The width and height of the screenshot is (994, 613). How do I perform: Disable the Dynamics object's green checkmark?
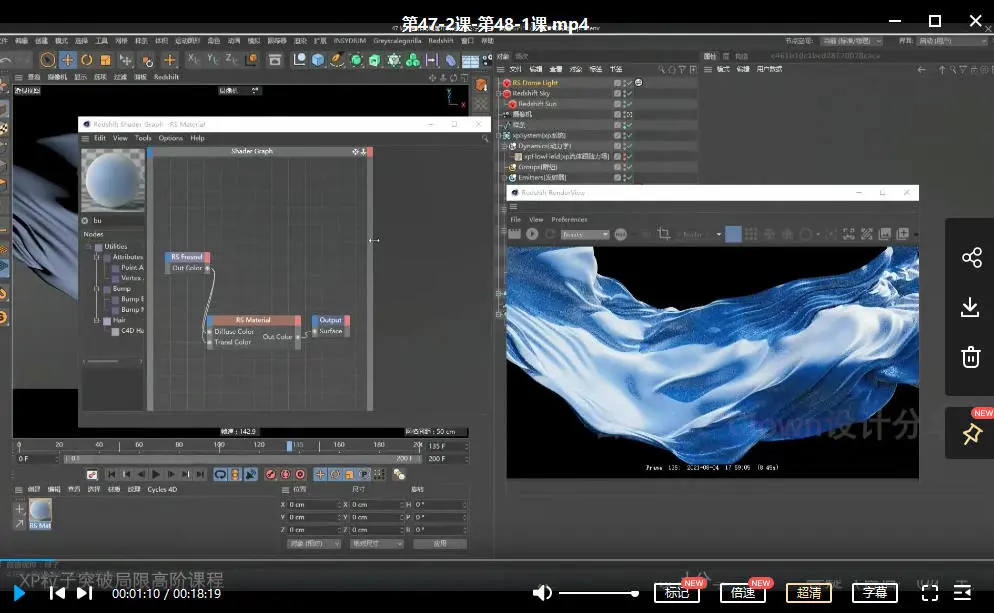629,145
